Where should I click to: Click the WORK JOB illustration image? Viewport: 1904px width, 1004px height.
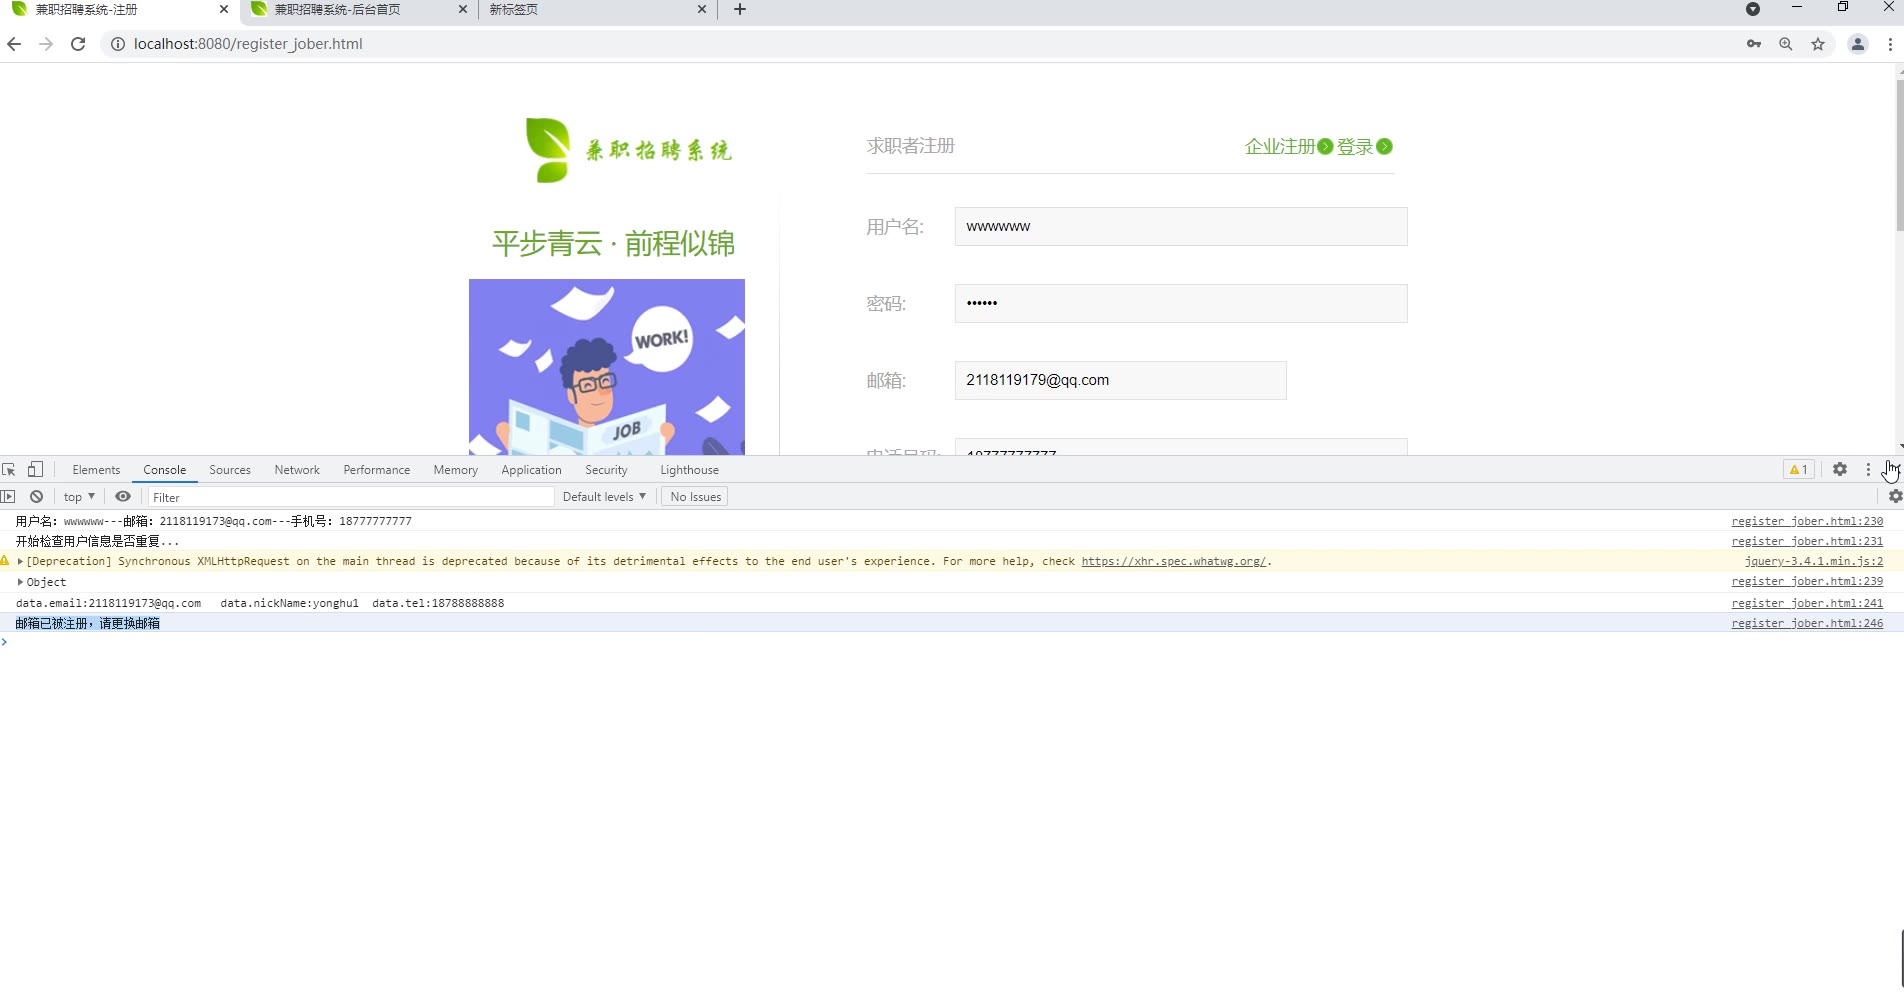coord(607,367)
